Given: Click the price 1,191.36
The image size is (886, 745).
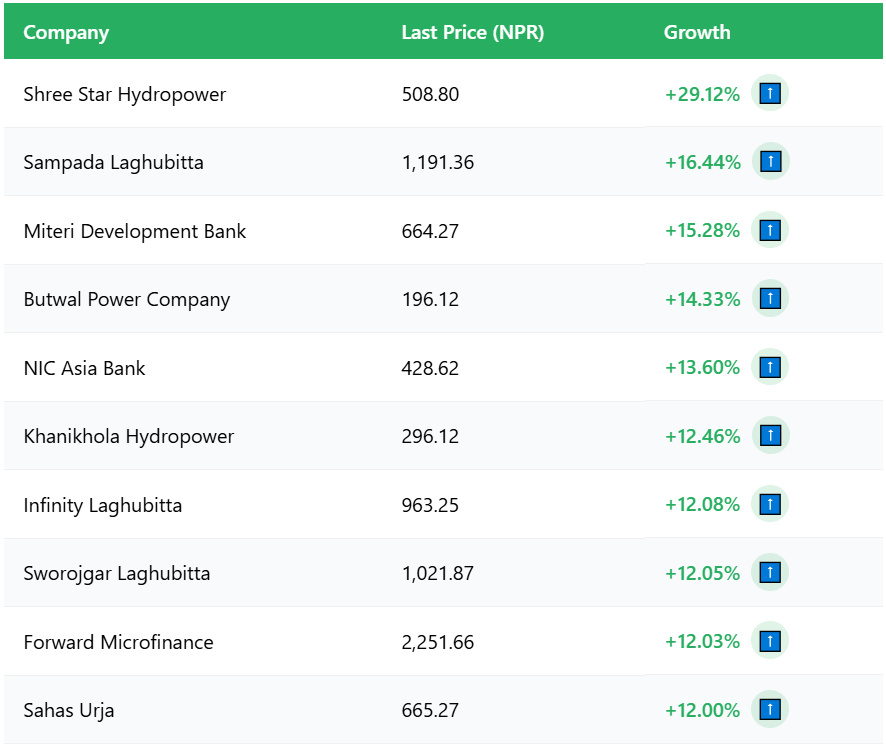Looking at the screenshot, I should pyautogui.click(x=437, y=163).
